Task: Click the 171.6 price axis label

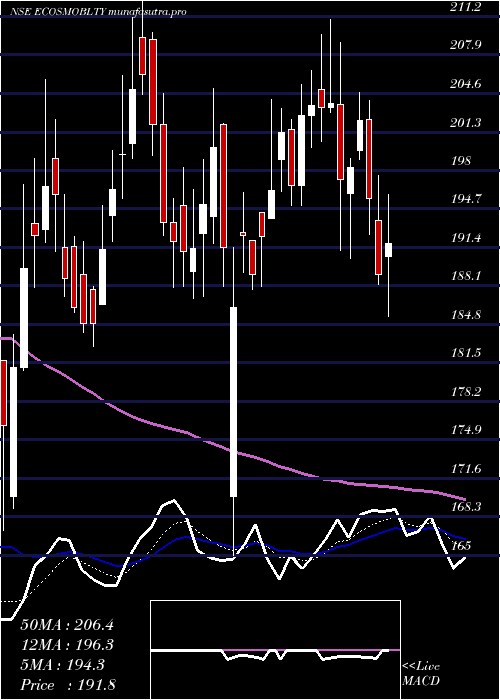Action: point(468,469)
